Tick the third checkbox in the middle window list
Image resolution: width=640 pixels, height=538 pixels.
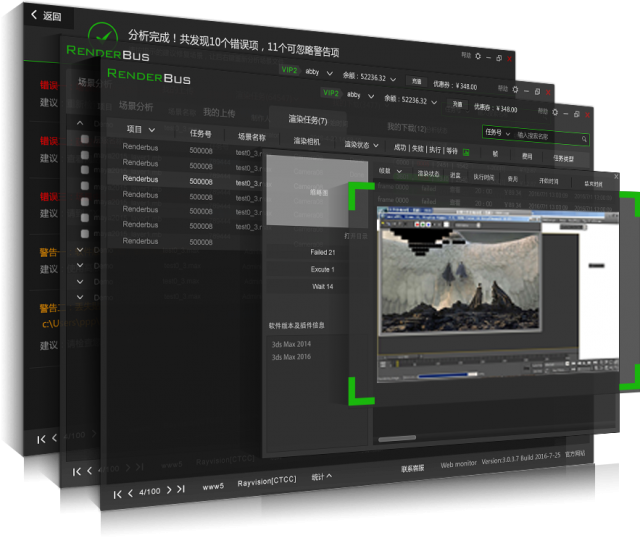click(x=84, y=170)
